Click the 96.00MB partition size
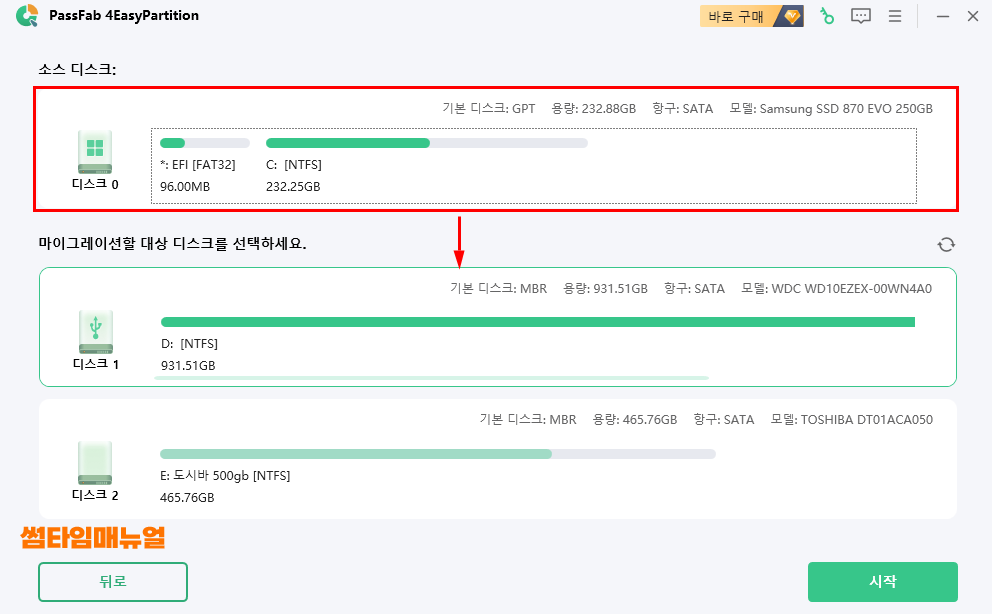 (x=185, y=187)
